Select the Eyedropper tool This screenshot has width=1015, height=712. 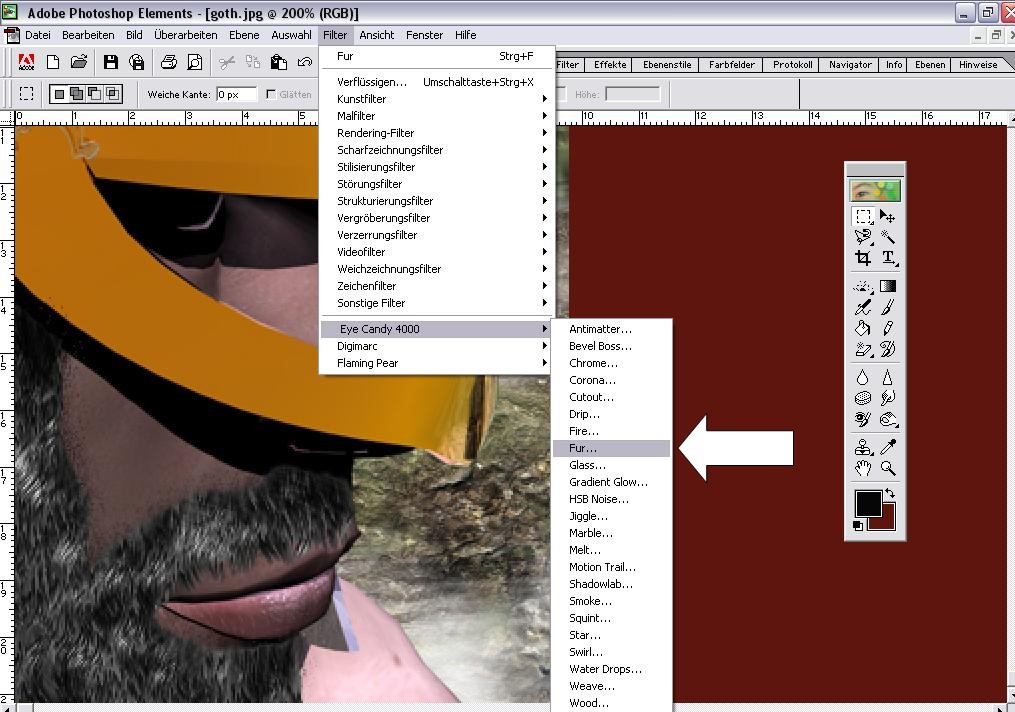click(887, 447)
